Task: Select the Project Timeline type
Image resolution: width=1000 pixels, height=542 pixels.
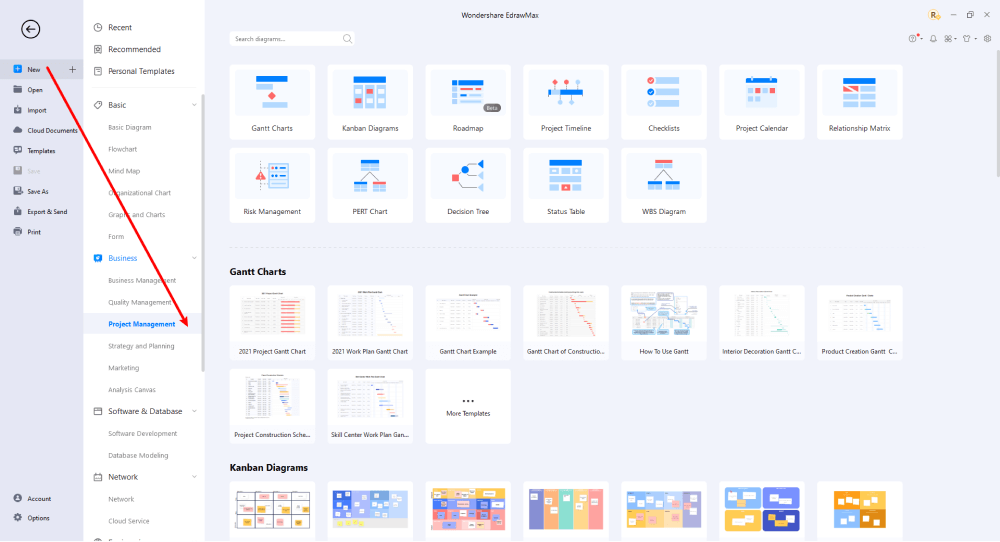Action: click(x=566, y=102)
